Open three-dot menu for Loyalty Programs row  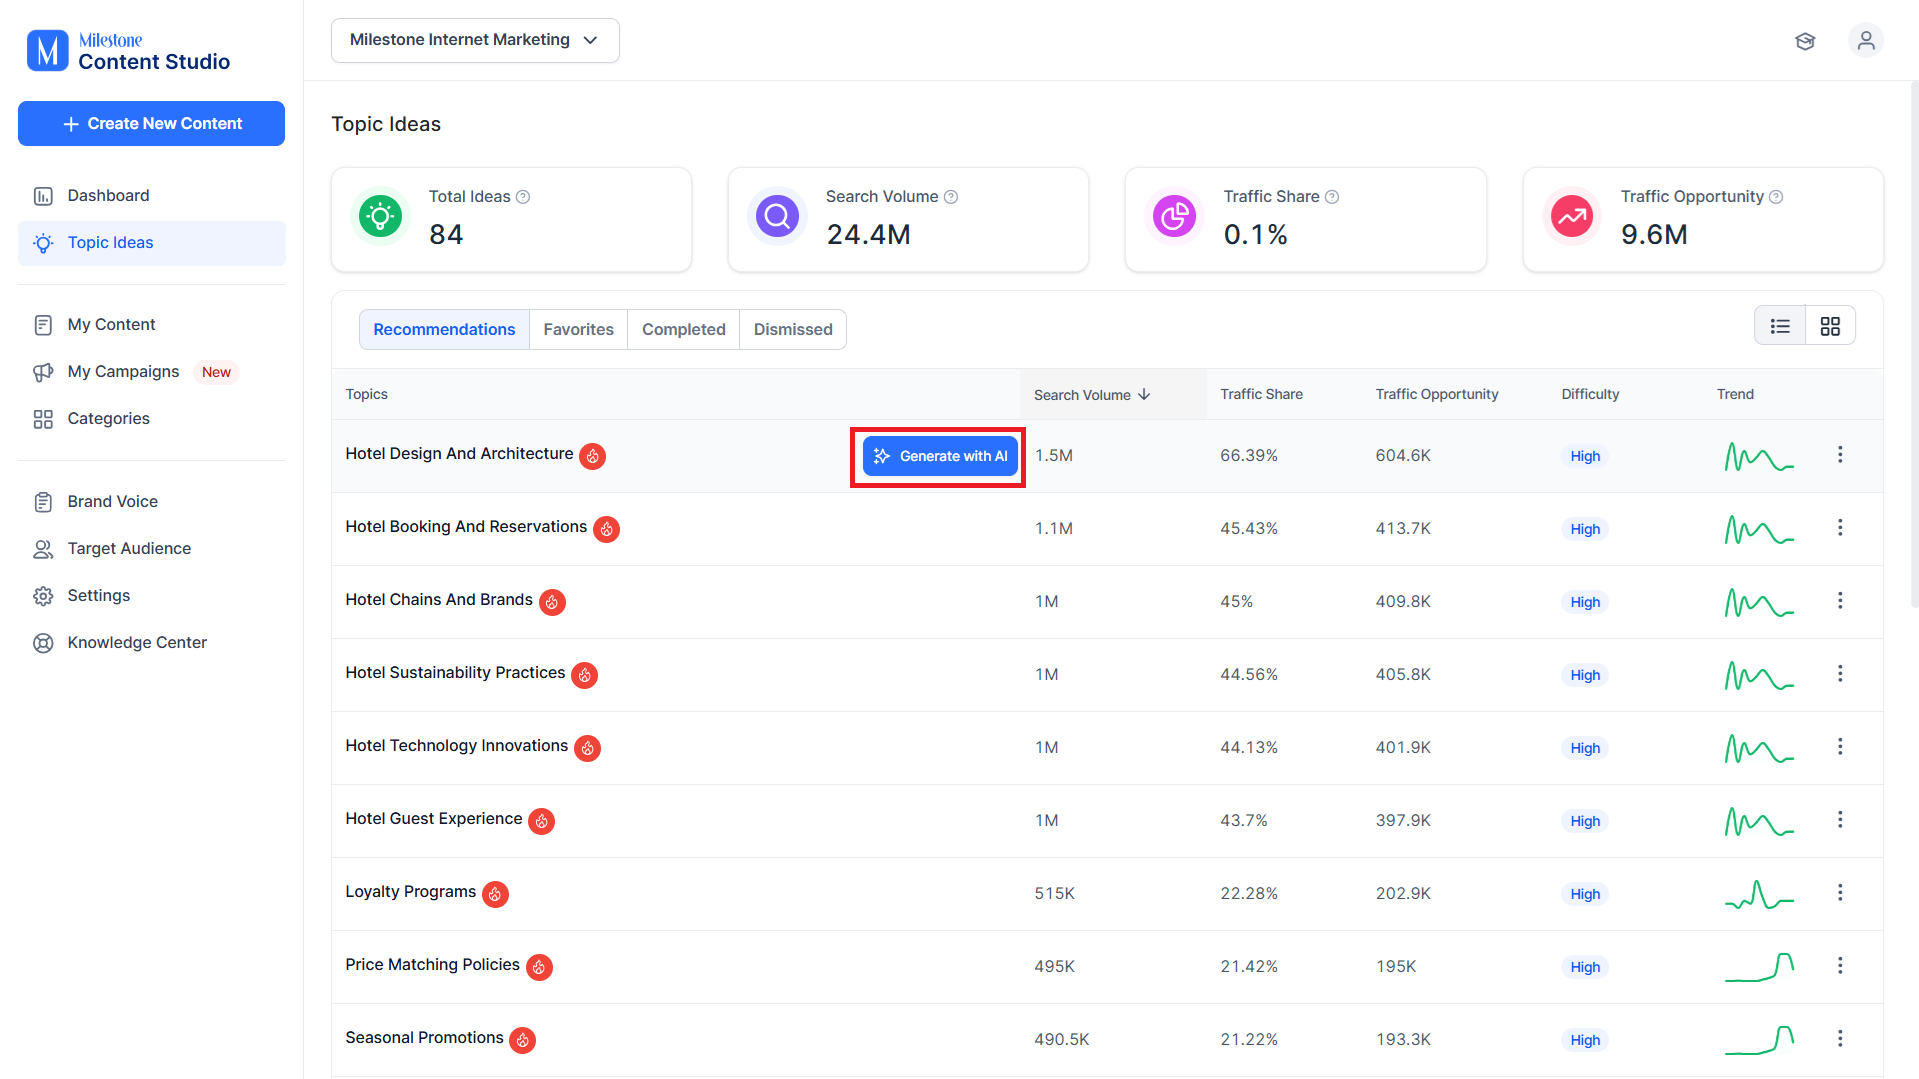[x=1840, y=893]
